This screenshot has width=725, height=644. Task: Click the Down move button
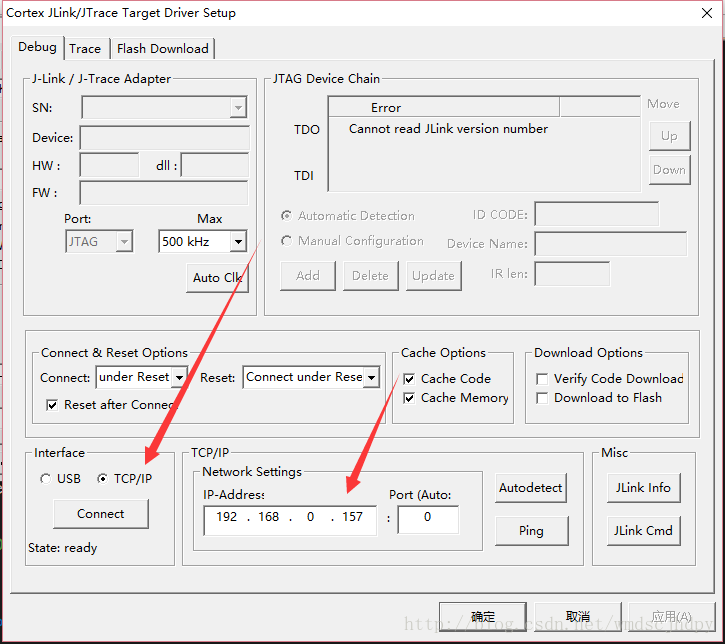tap(669, 170)
